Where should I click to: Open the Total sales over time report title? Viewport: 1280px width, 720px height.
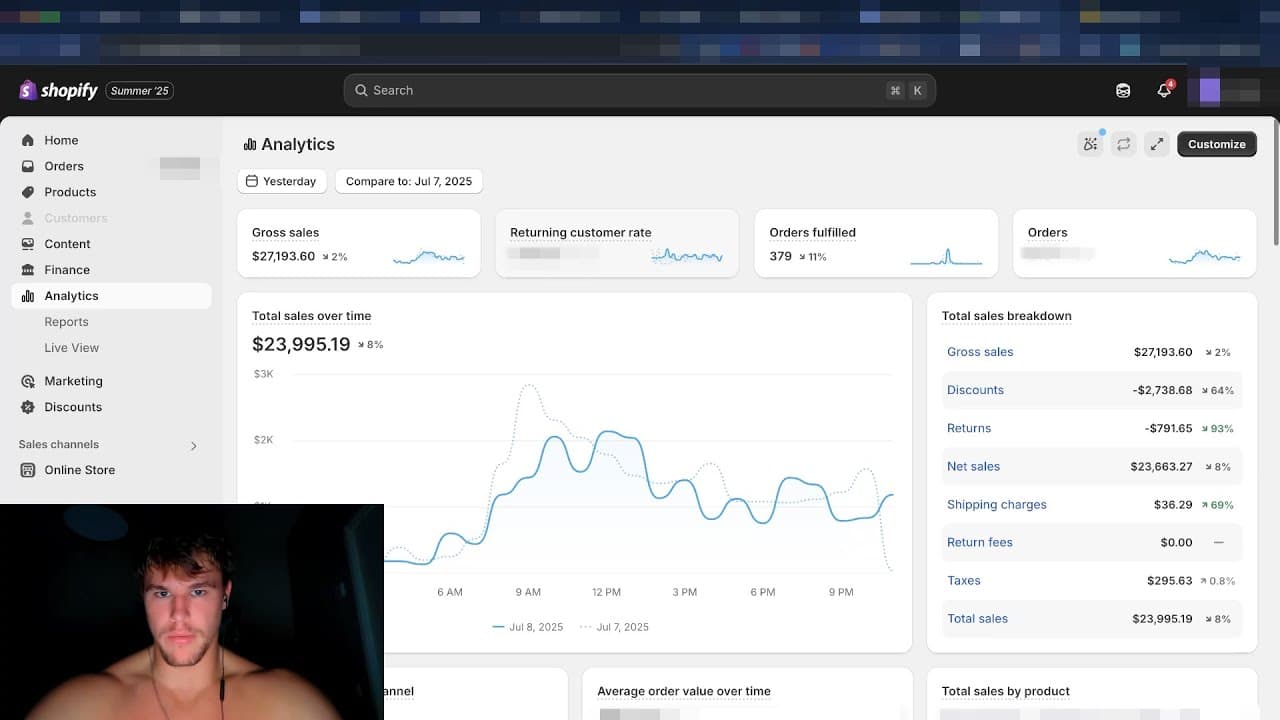pos(311,316)
